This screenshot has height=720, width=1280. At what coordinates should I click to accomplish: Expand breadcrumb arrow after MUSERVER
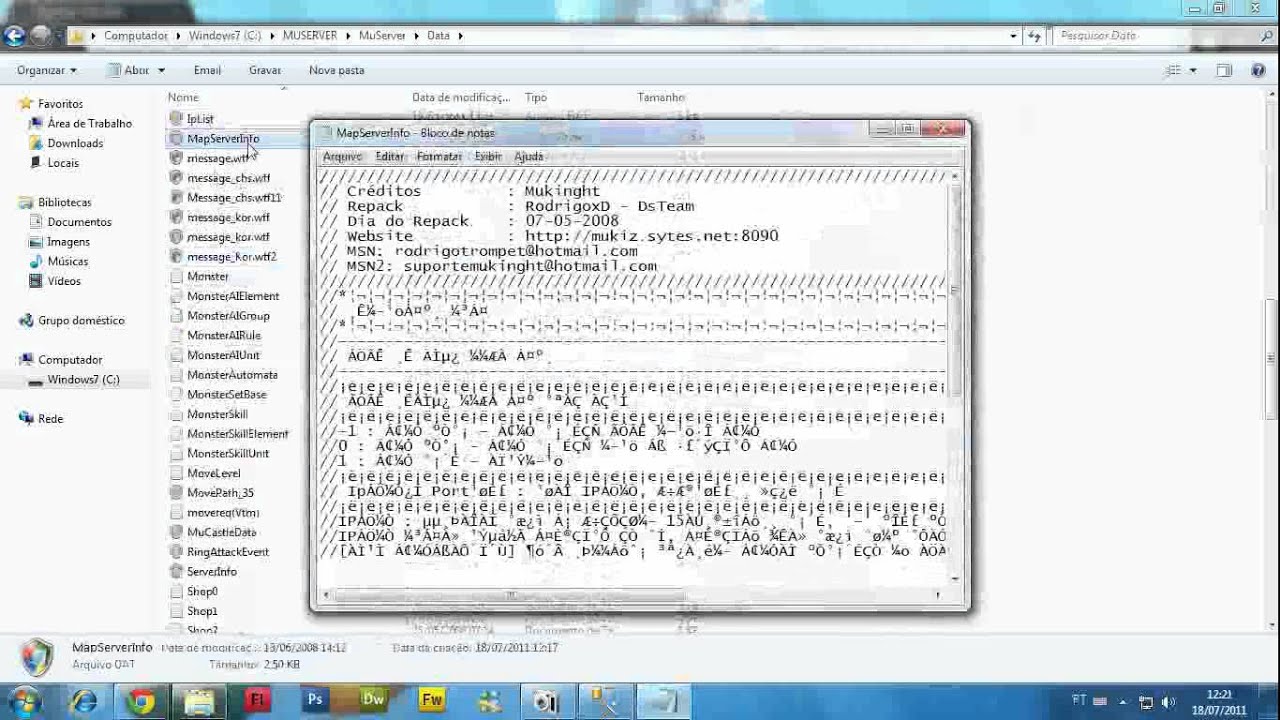(350, 35)
